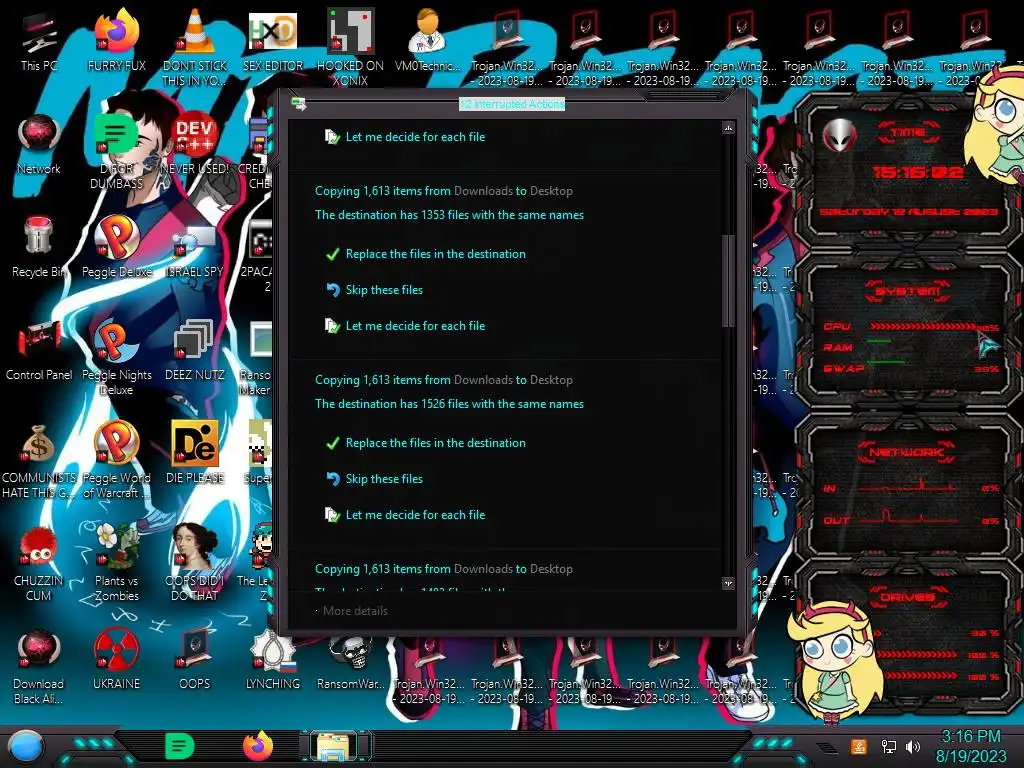Launch Firefox from the taskbar

click(x=258, y=746)
